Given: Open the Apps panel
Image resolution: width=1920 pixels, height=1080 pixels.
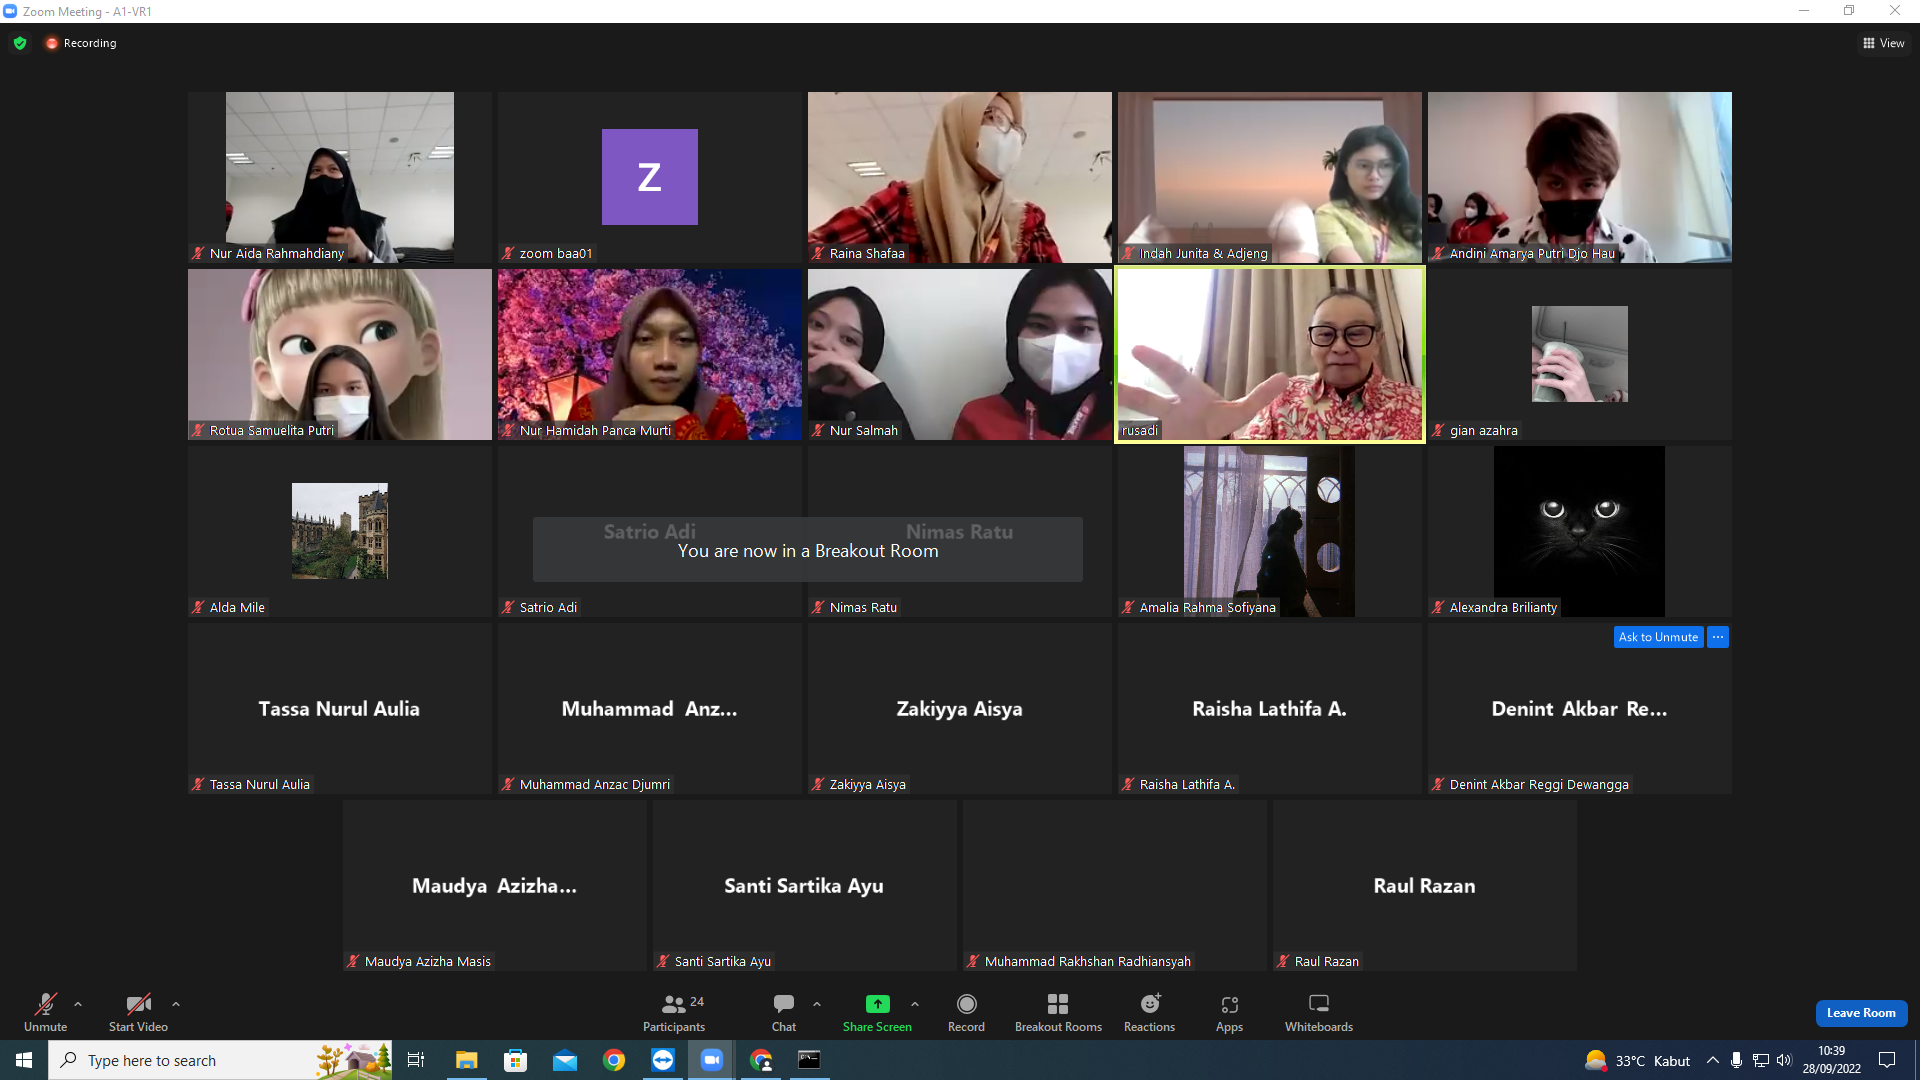Looking at the screenshot, I should [1230, 1012].
